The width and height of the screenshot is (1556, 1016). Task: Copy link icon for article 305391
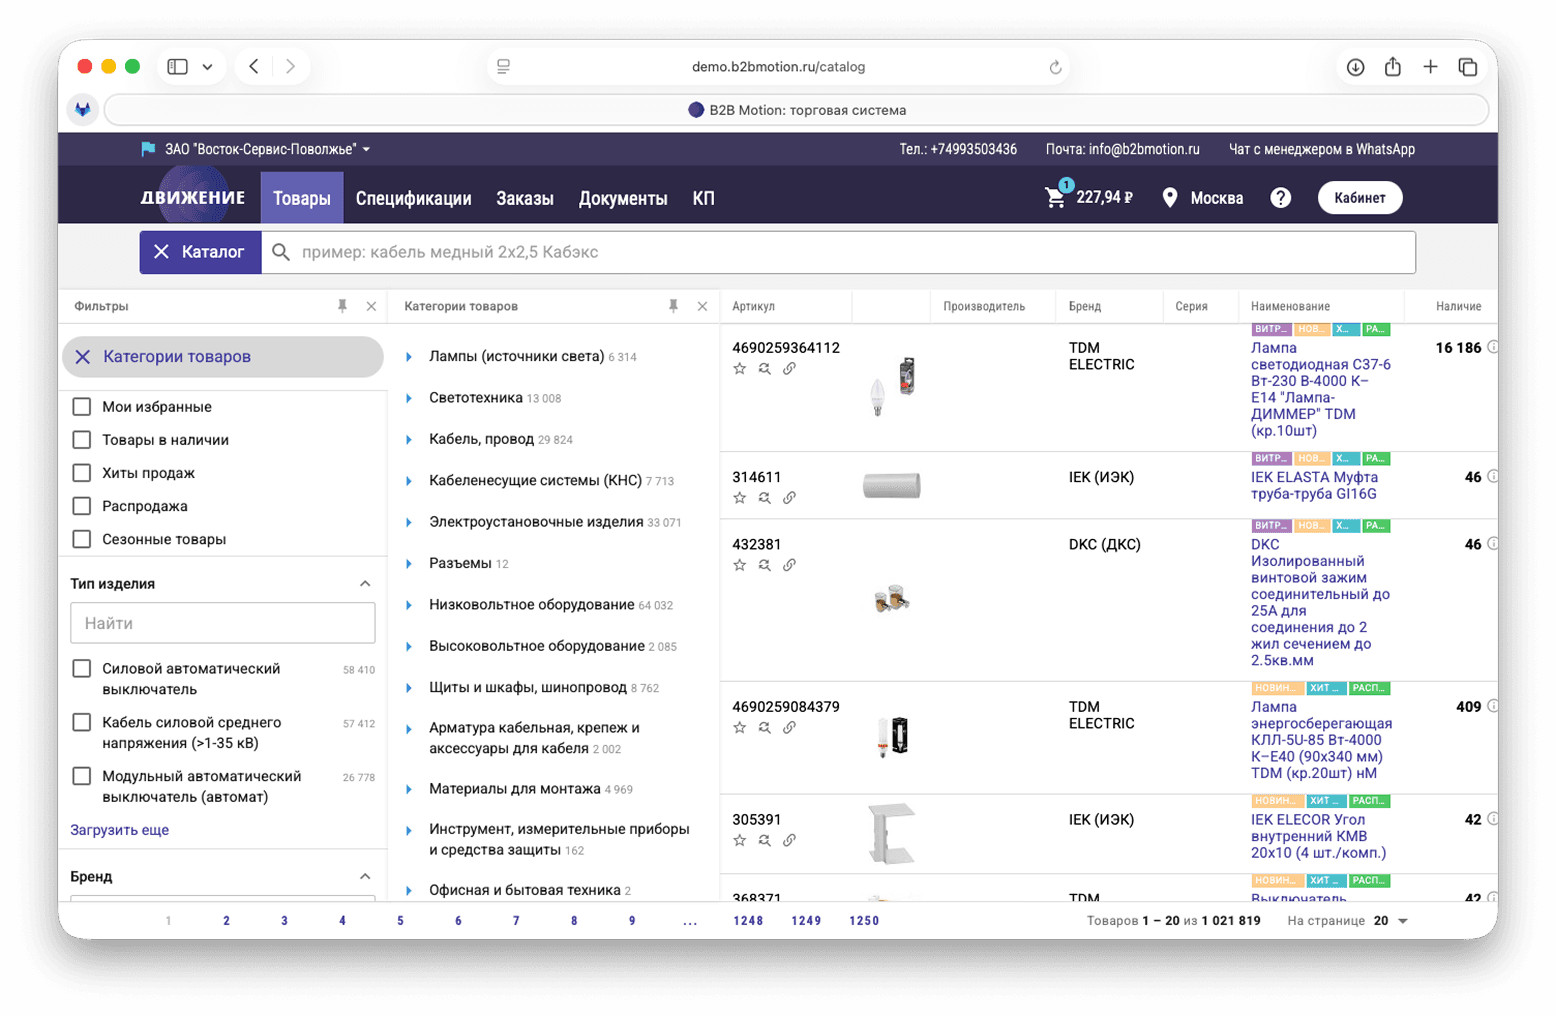click(789, 841)
